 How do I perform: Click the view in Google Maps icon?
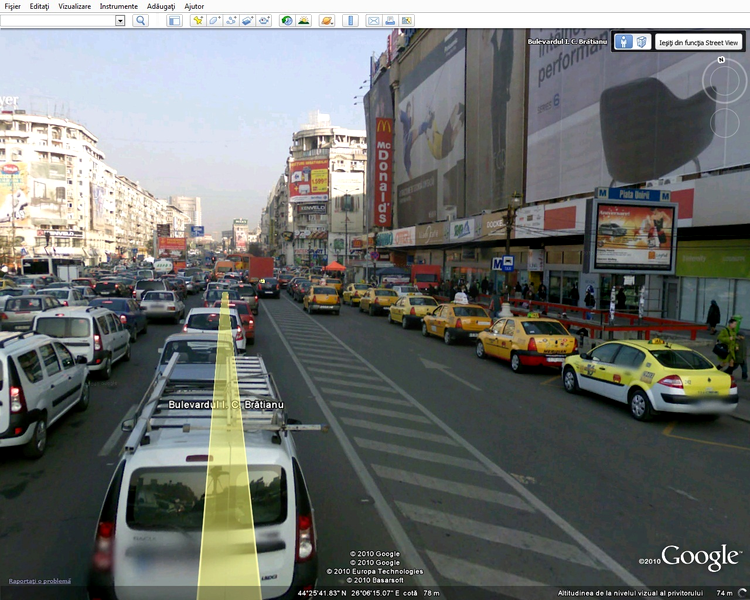407,21
